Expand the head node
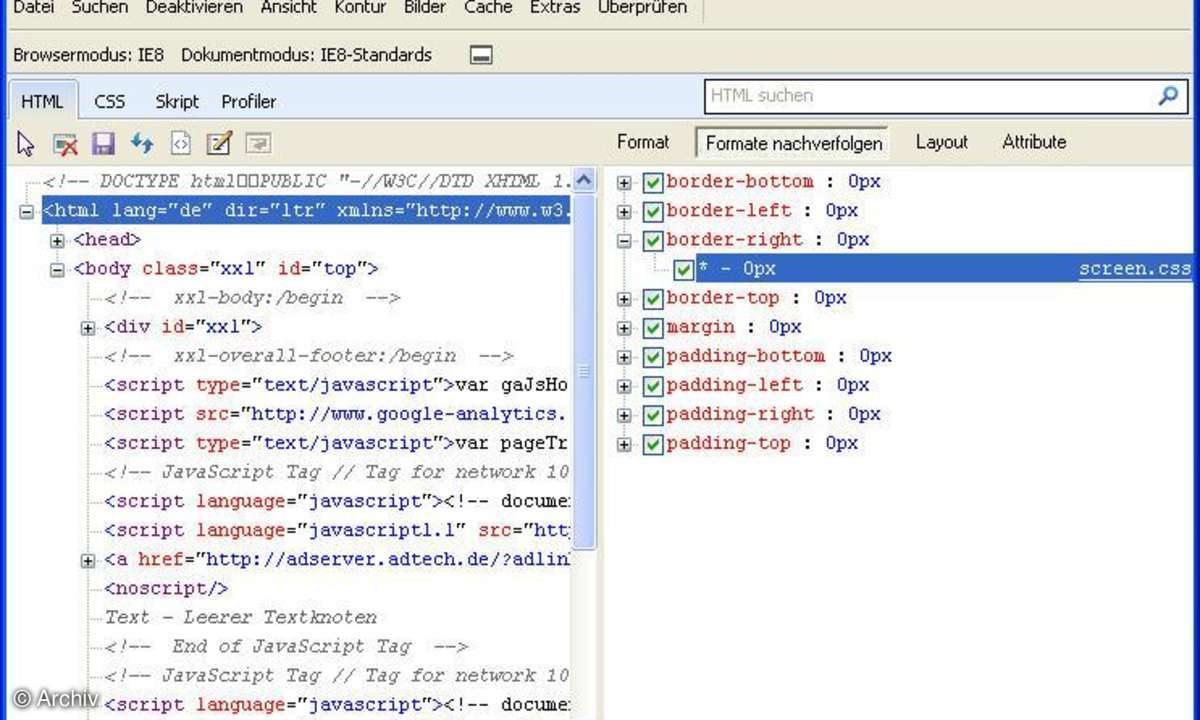The width and height of the screenshot is (1200, 720). 57,240
